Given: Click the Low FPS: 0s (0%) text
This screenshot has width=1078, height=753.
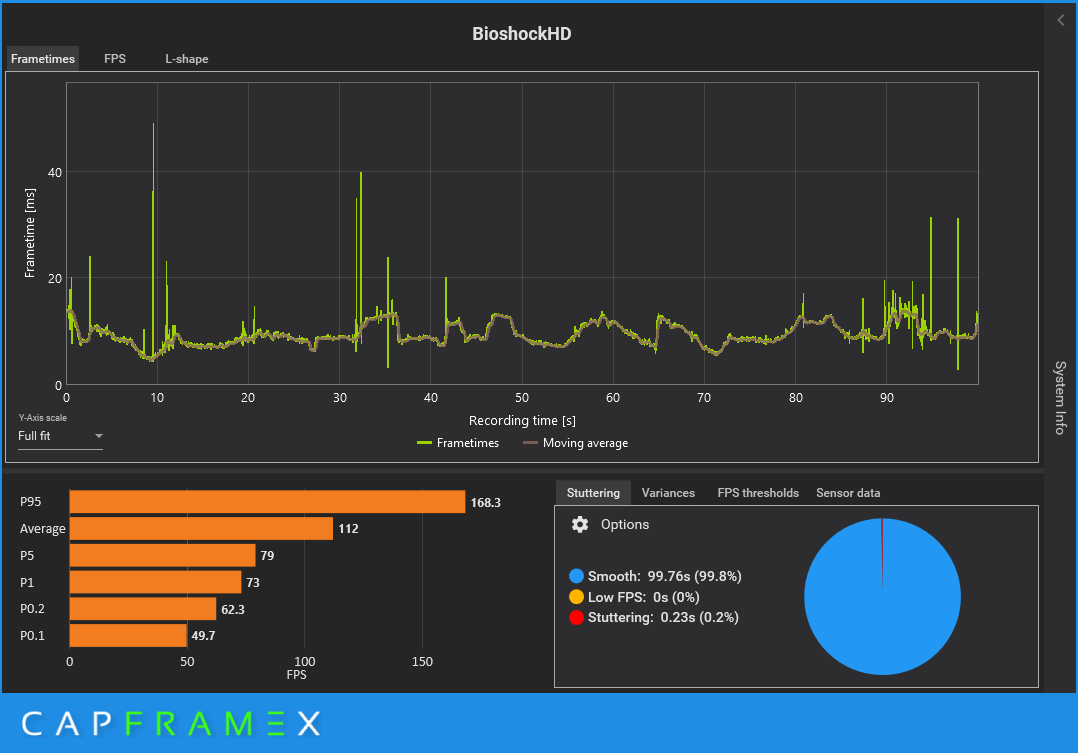Looking at the screenshot, I should [644, 597].
